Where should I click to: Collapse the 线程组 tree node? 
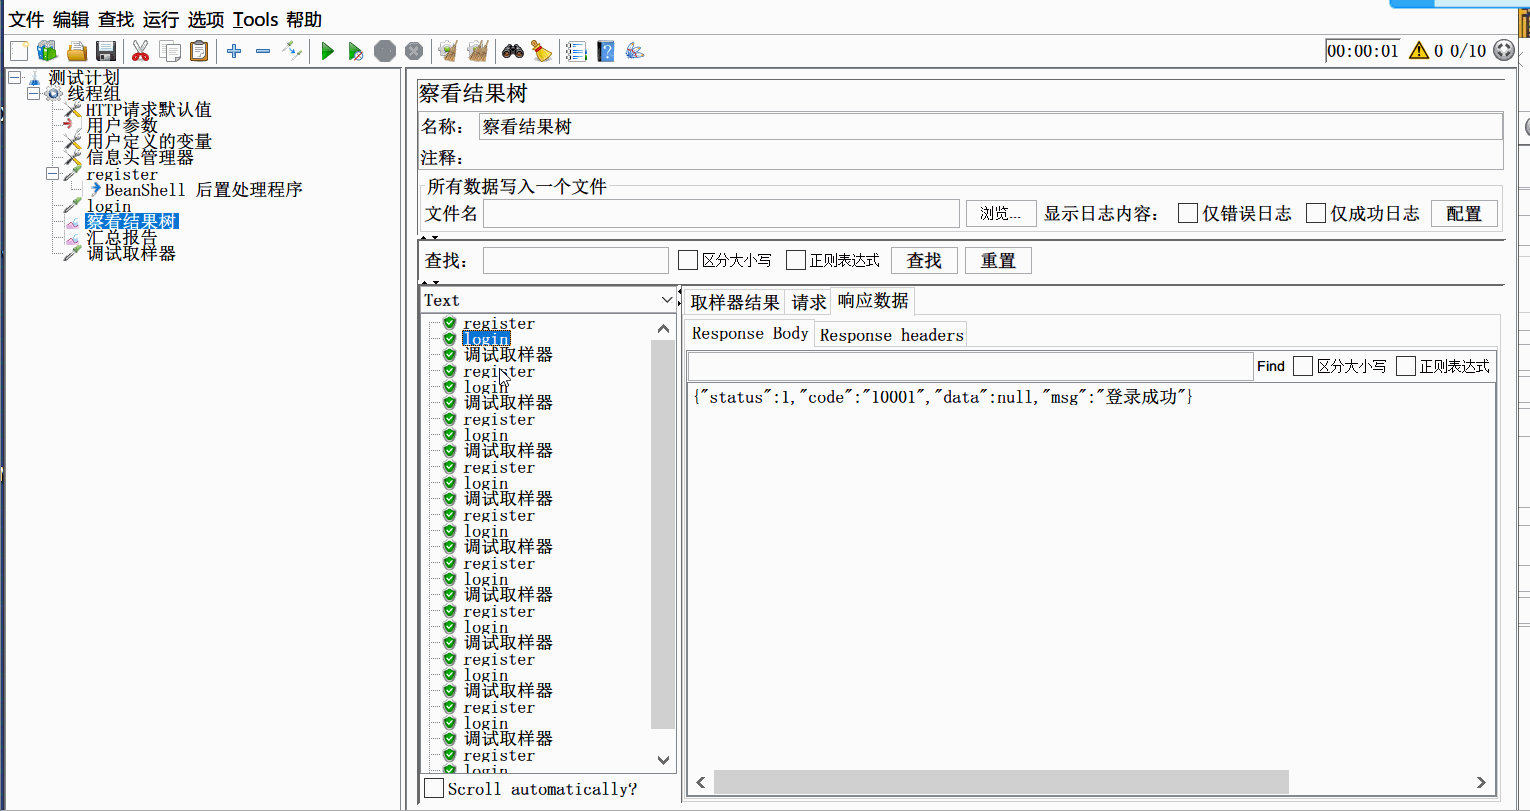[33, 93]
